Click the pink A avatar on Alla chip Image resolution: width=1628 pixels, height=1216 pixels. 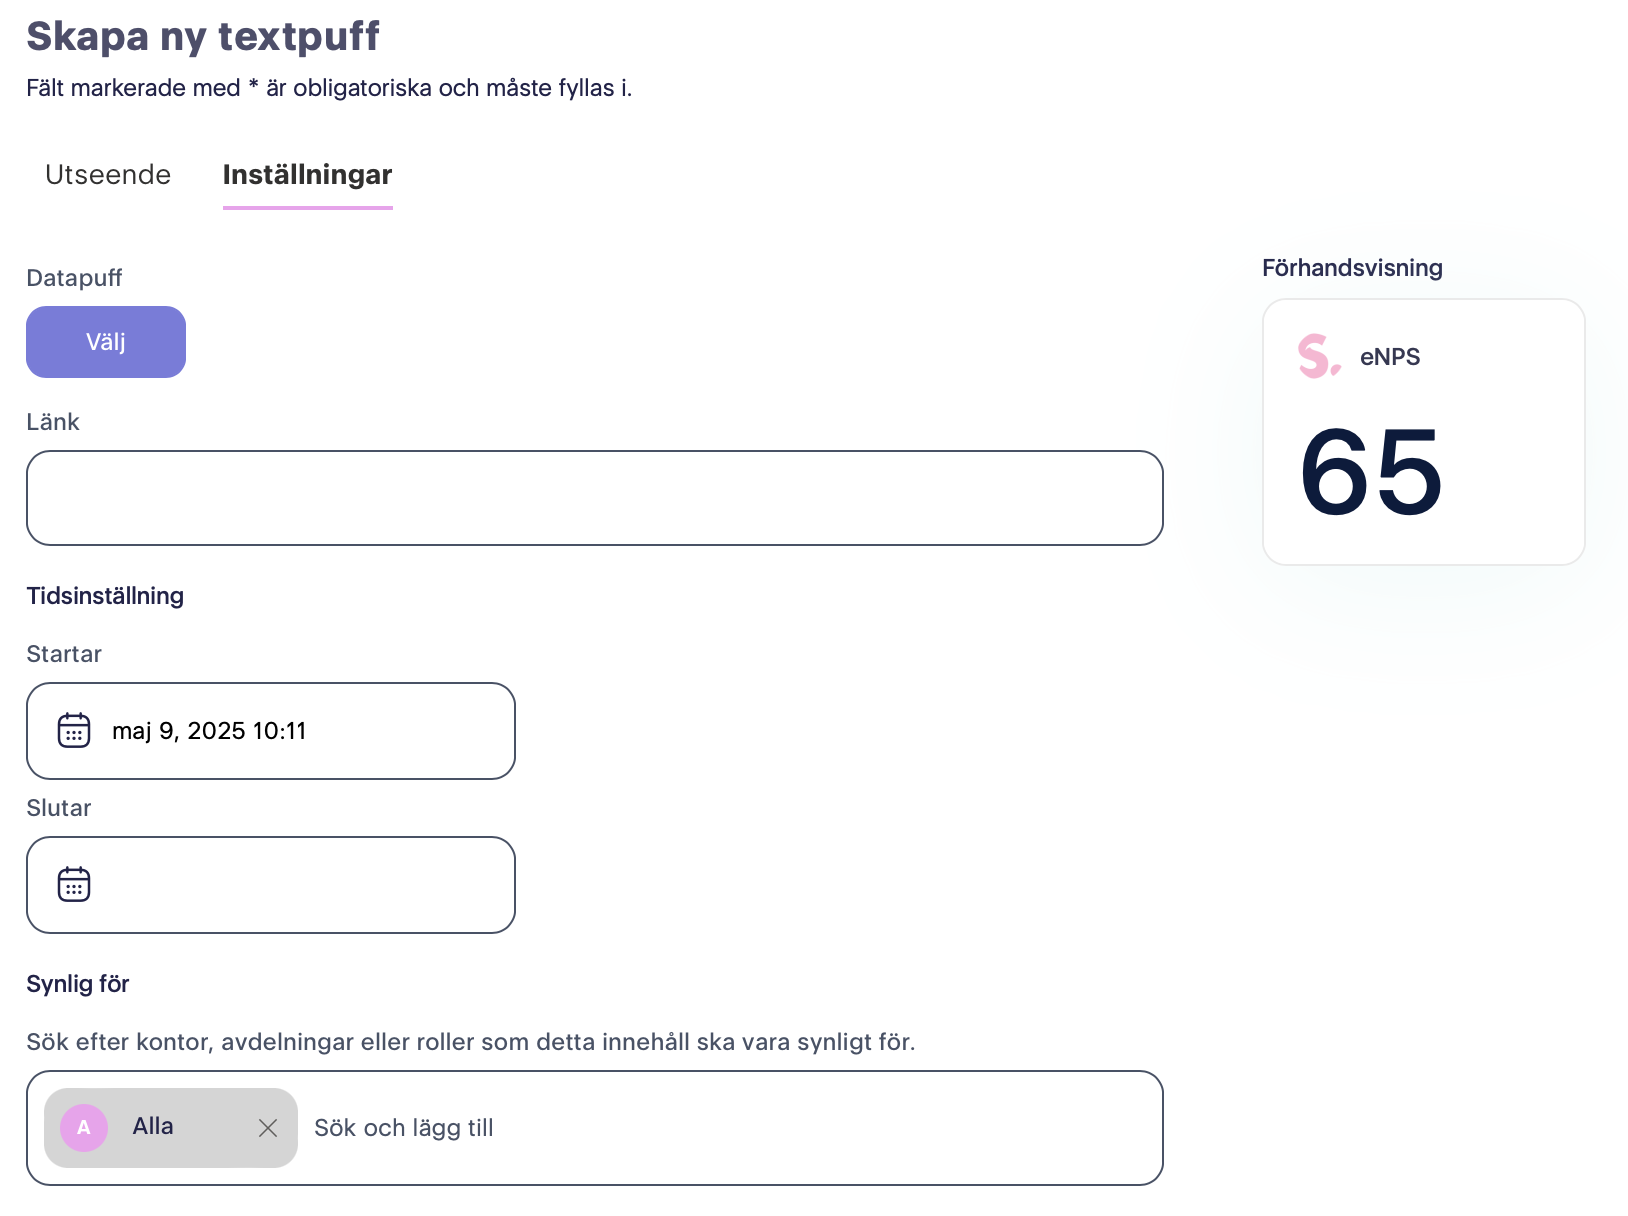tap(84, 1128)
